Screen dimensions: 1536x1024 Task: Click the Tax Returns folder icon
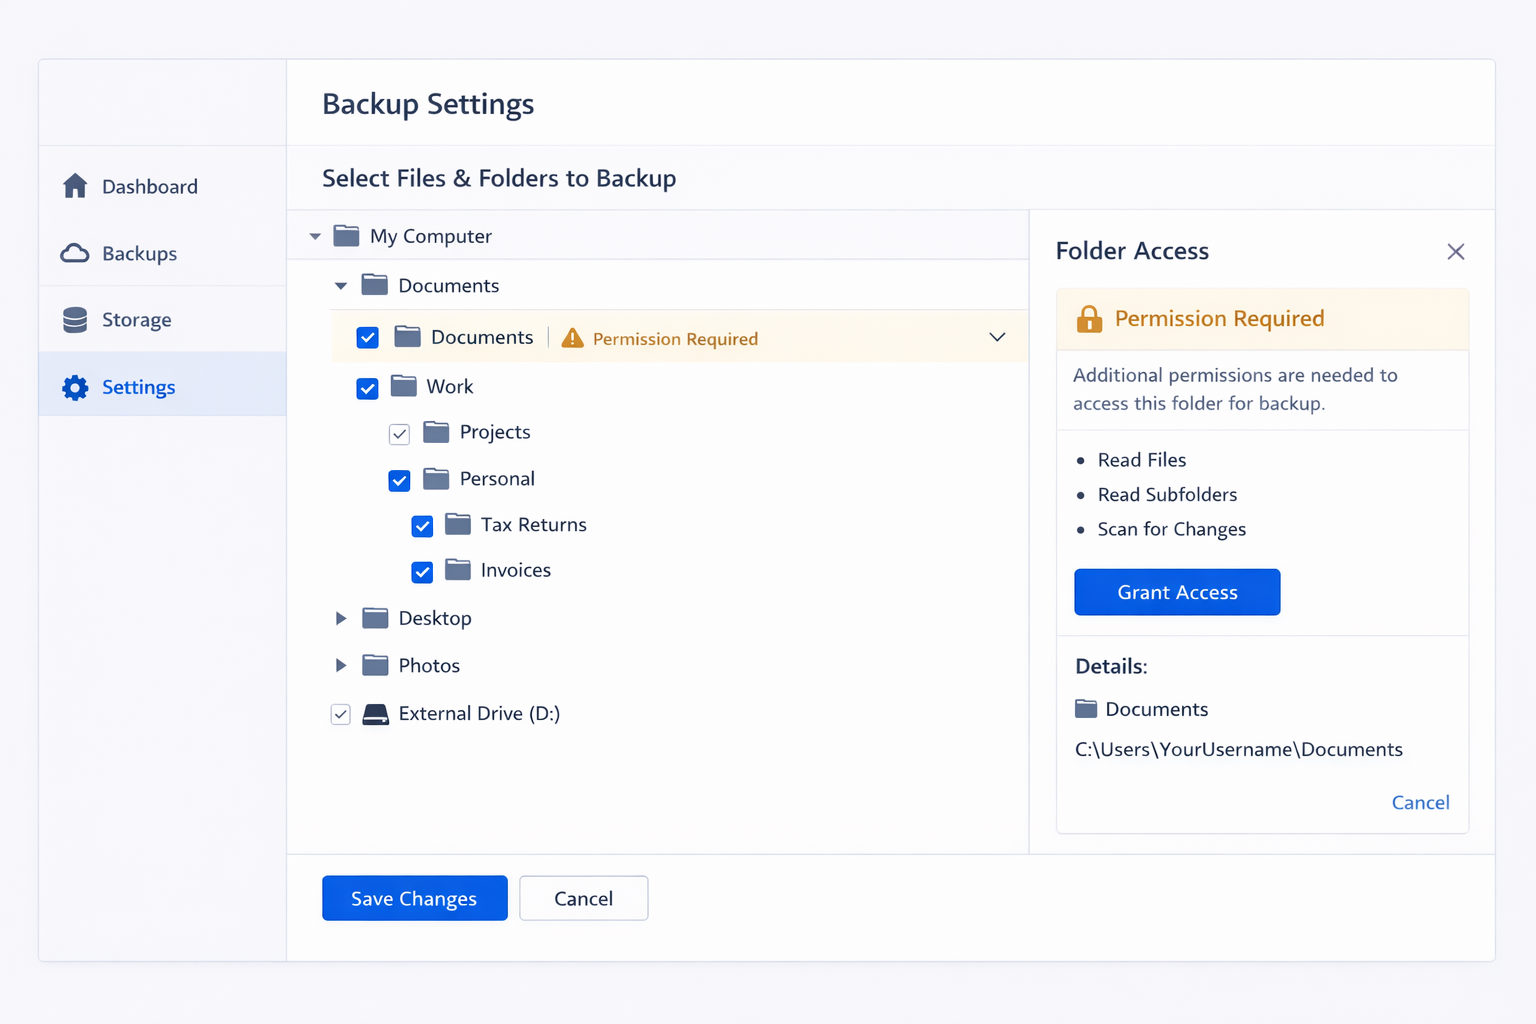(x=458, y=524)
